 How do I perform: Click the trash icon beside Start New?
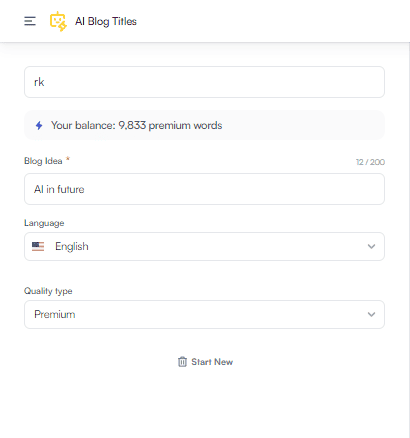coord(182,362)
